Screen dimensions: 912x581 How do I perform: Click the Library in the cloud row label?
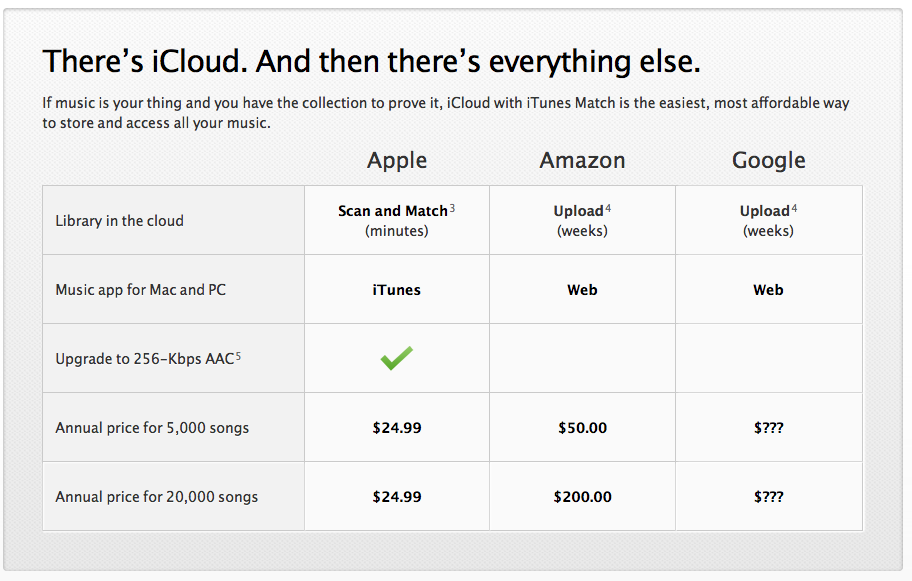(119, 221)
